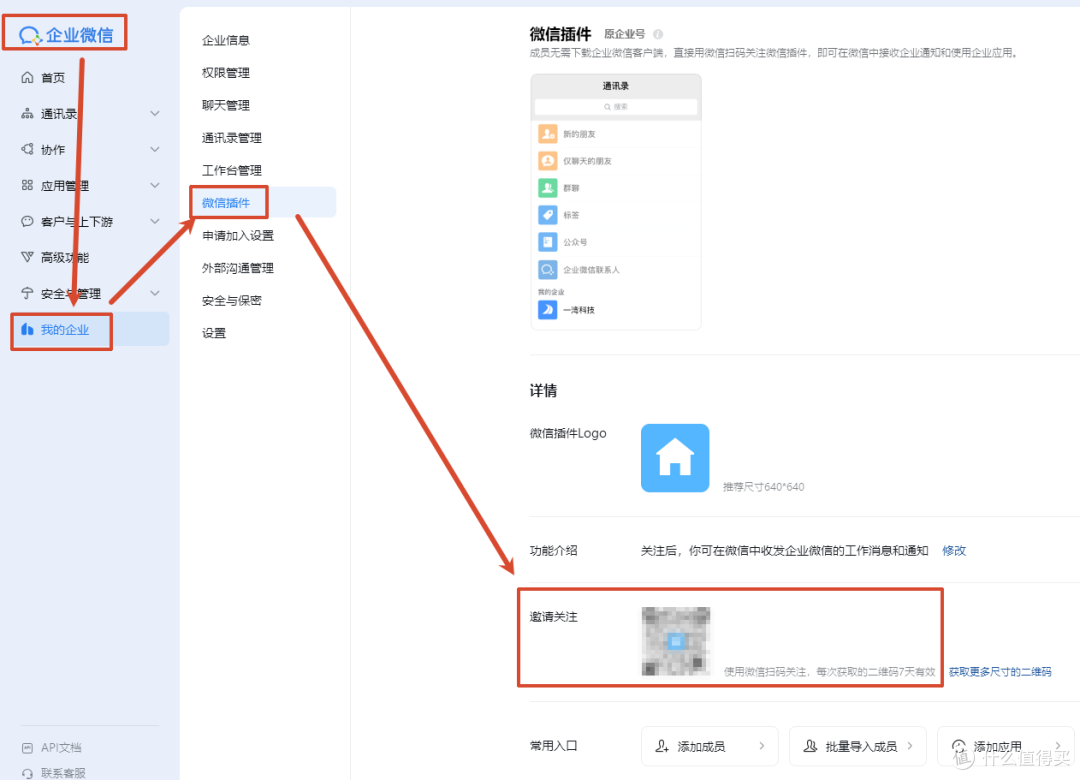Click the 协作 sidebar icon
The width and height of the screenshot is (1080, 780).
click(27, 150)
